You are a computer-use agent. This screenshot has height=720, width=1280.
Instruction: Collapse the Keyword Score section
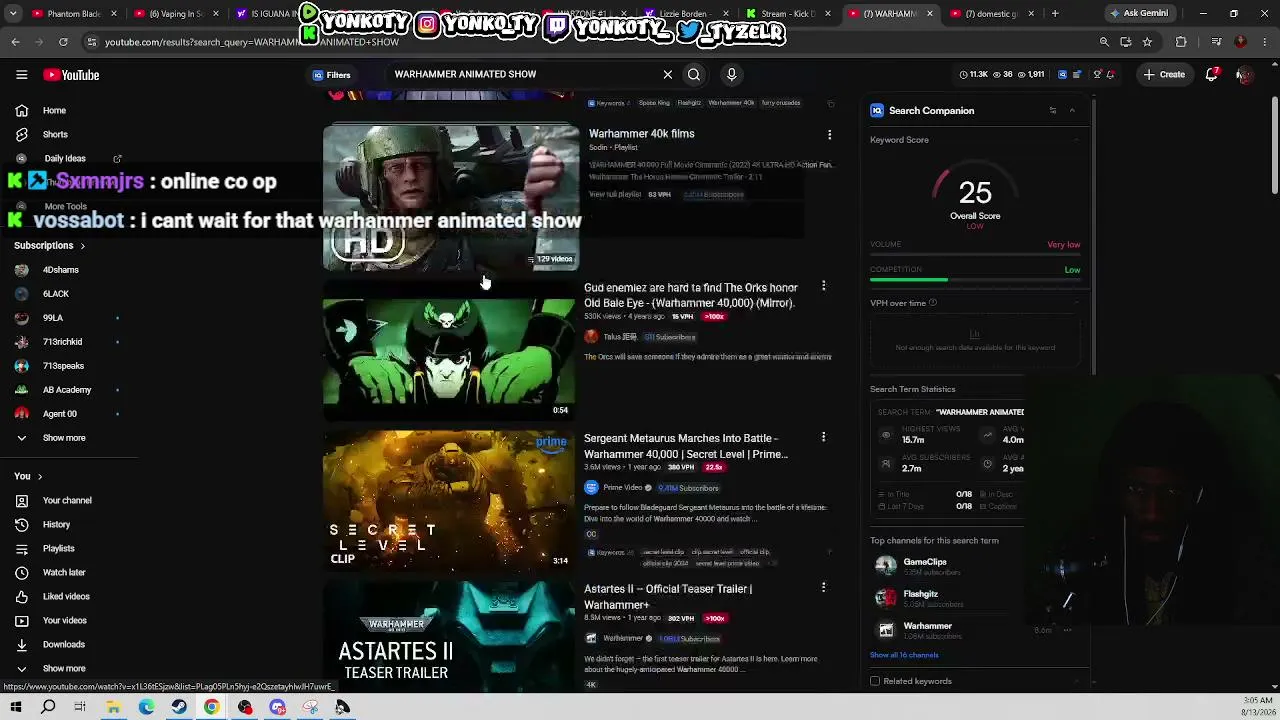(1076, 140)
